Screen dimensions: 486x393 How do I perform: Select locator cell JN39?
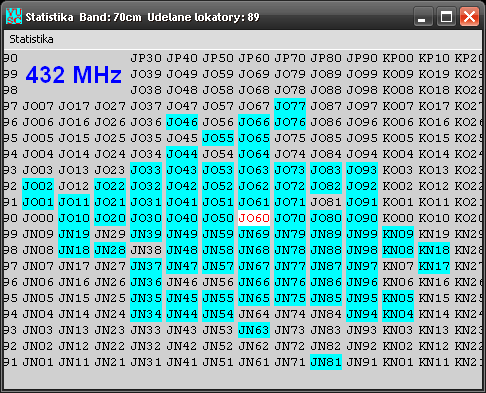pyautogui.click(x=146, y=234)
